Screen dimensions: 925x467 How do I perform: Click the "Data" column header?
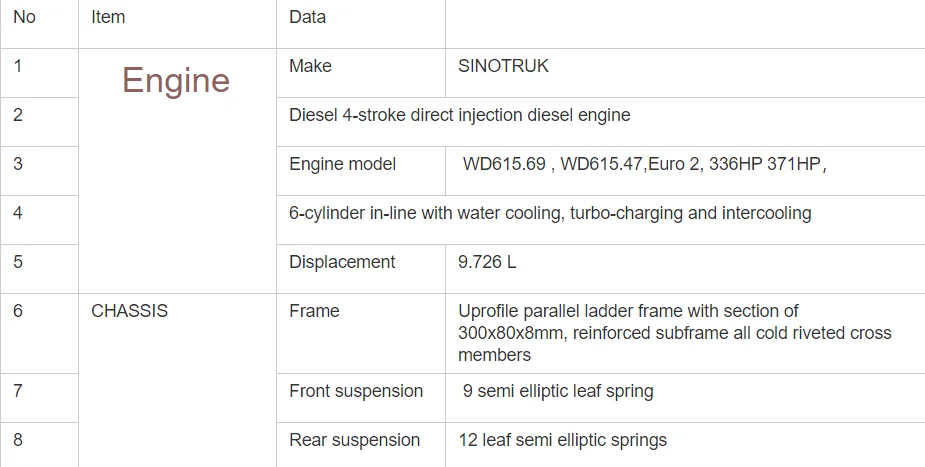[x=307, y=17]
